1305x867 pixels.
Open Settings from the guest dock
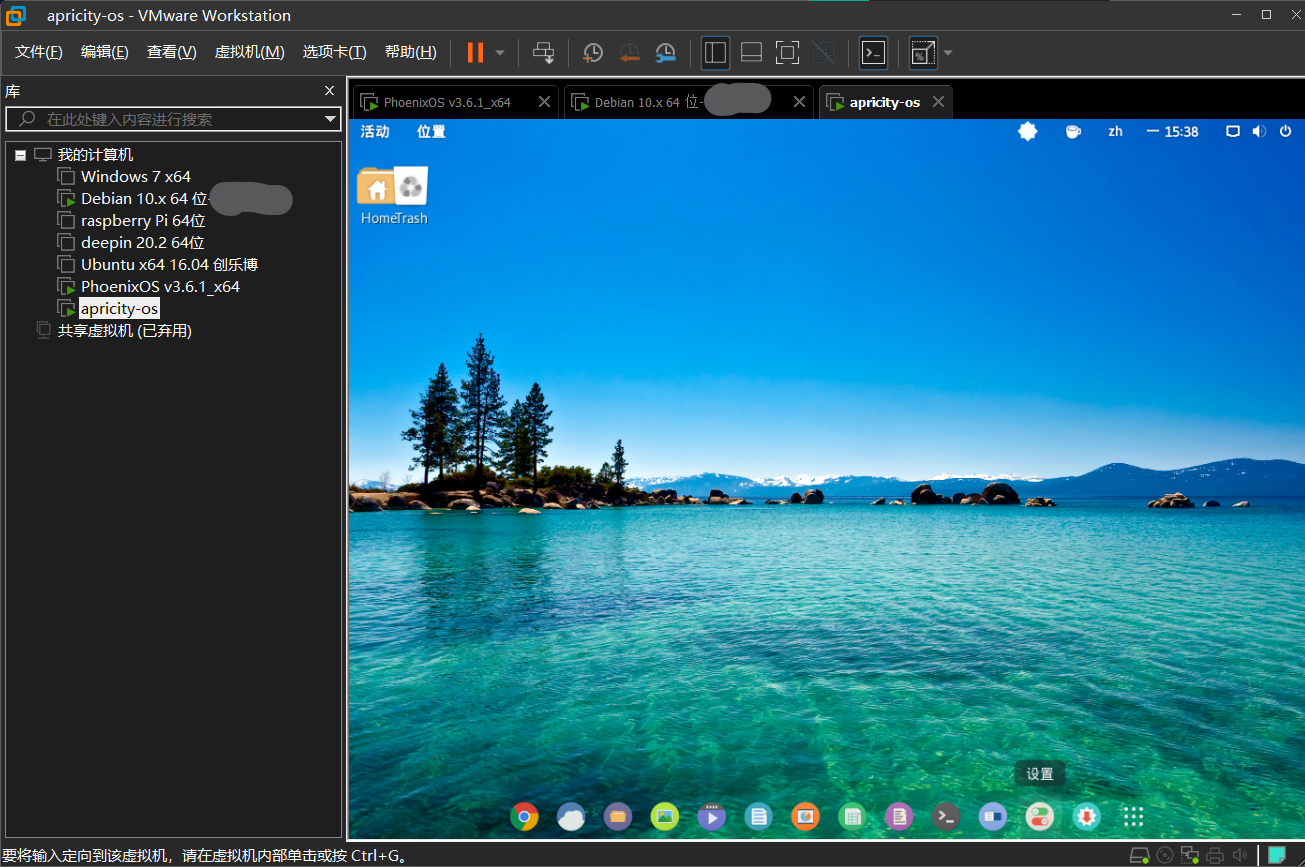point(1040,817)
